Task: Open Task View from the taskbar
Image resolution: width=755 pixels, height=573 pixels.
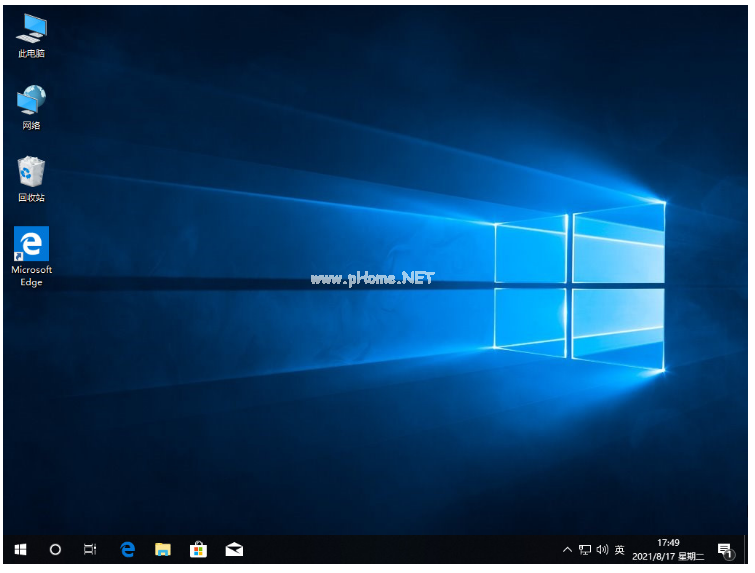Action: (x=90, y=549)
